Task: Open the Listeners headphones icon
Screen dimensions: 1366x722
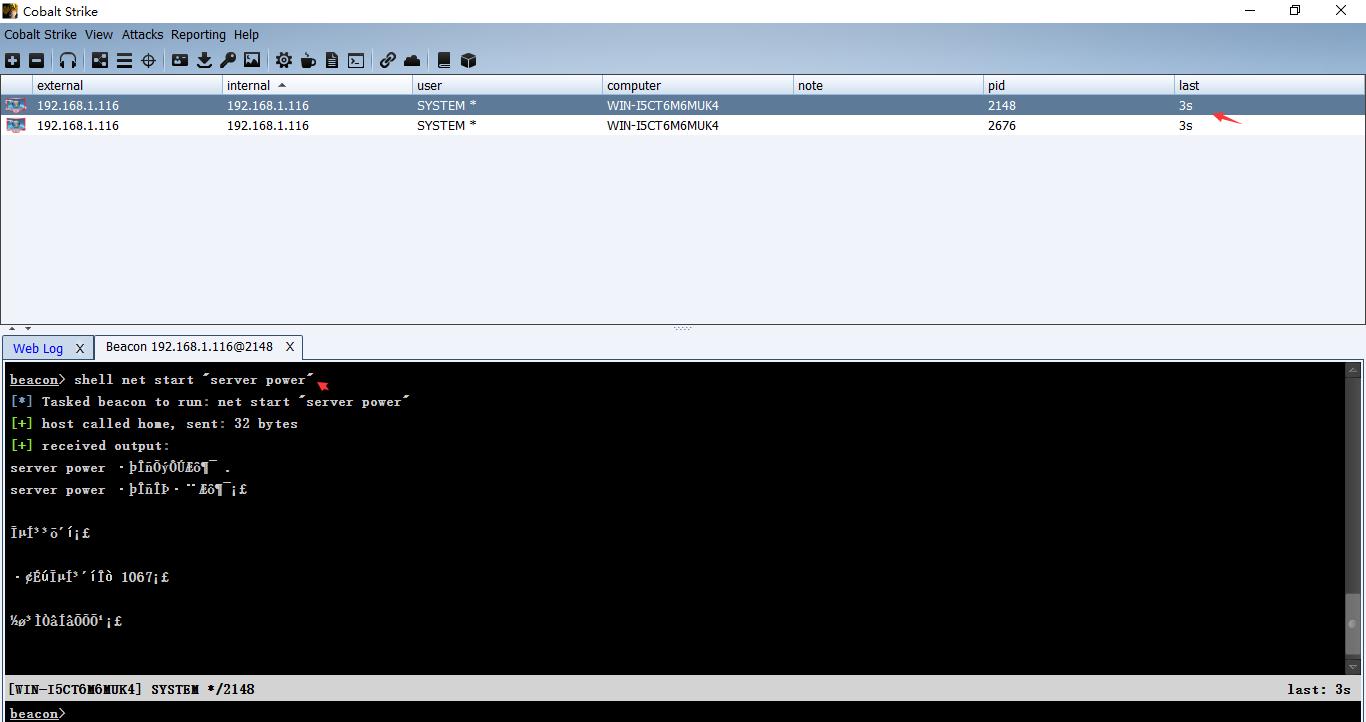Action: [x=68, y=60]
